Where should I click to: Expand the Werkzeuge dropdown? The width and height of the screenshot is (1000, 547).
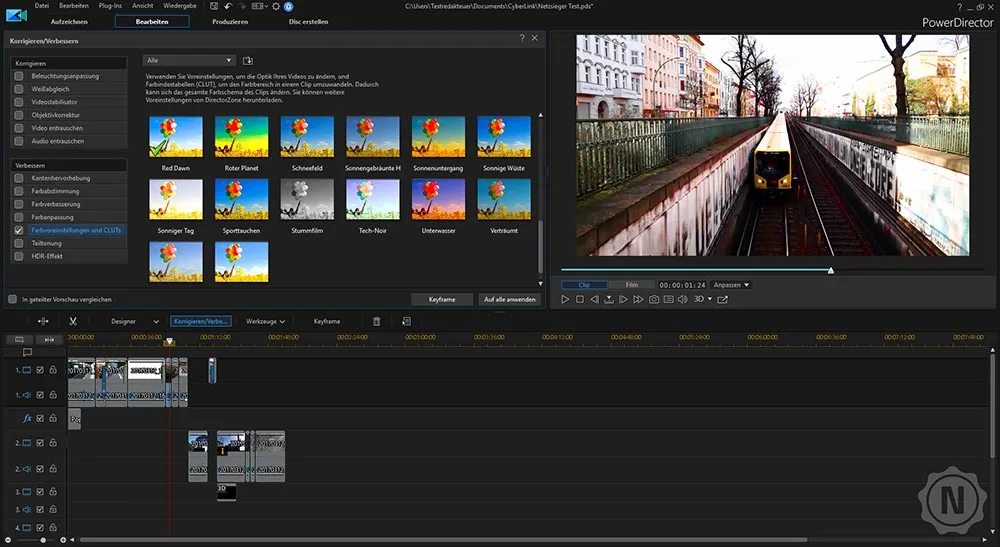click(265, 321)
